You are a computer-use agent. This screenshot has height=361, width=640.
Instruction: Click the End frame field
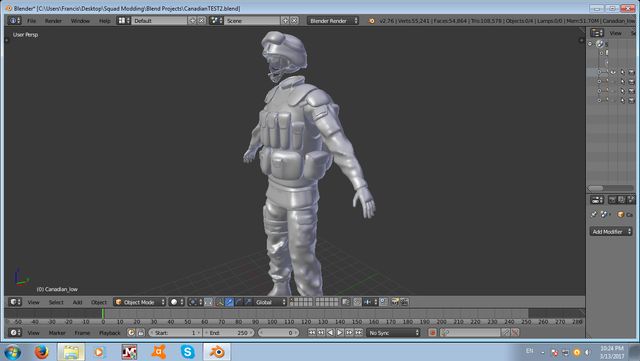229,333
